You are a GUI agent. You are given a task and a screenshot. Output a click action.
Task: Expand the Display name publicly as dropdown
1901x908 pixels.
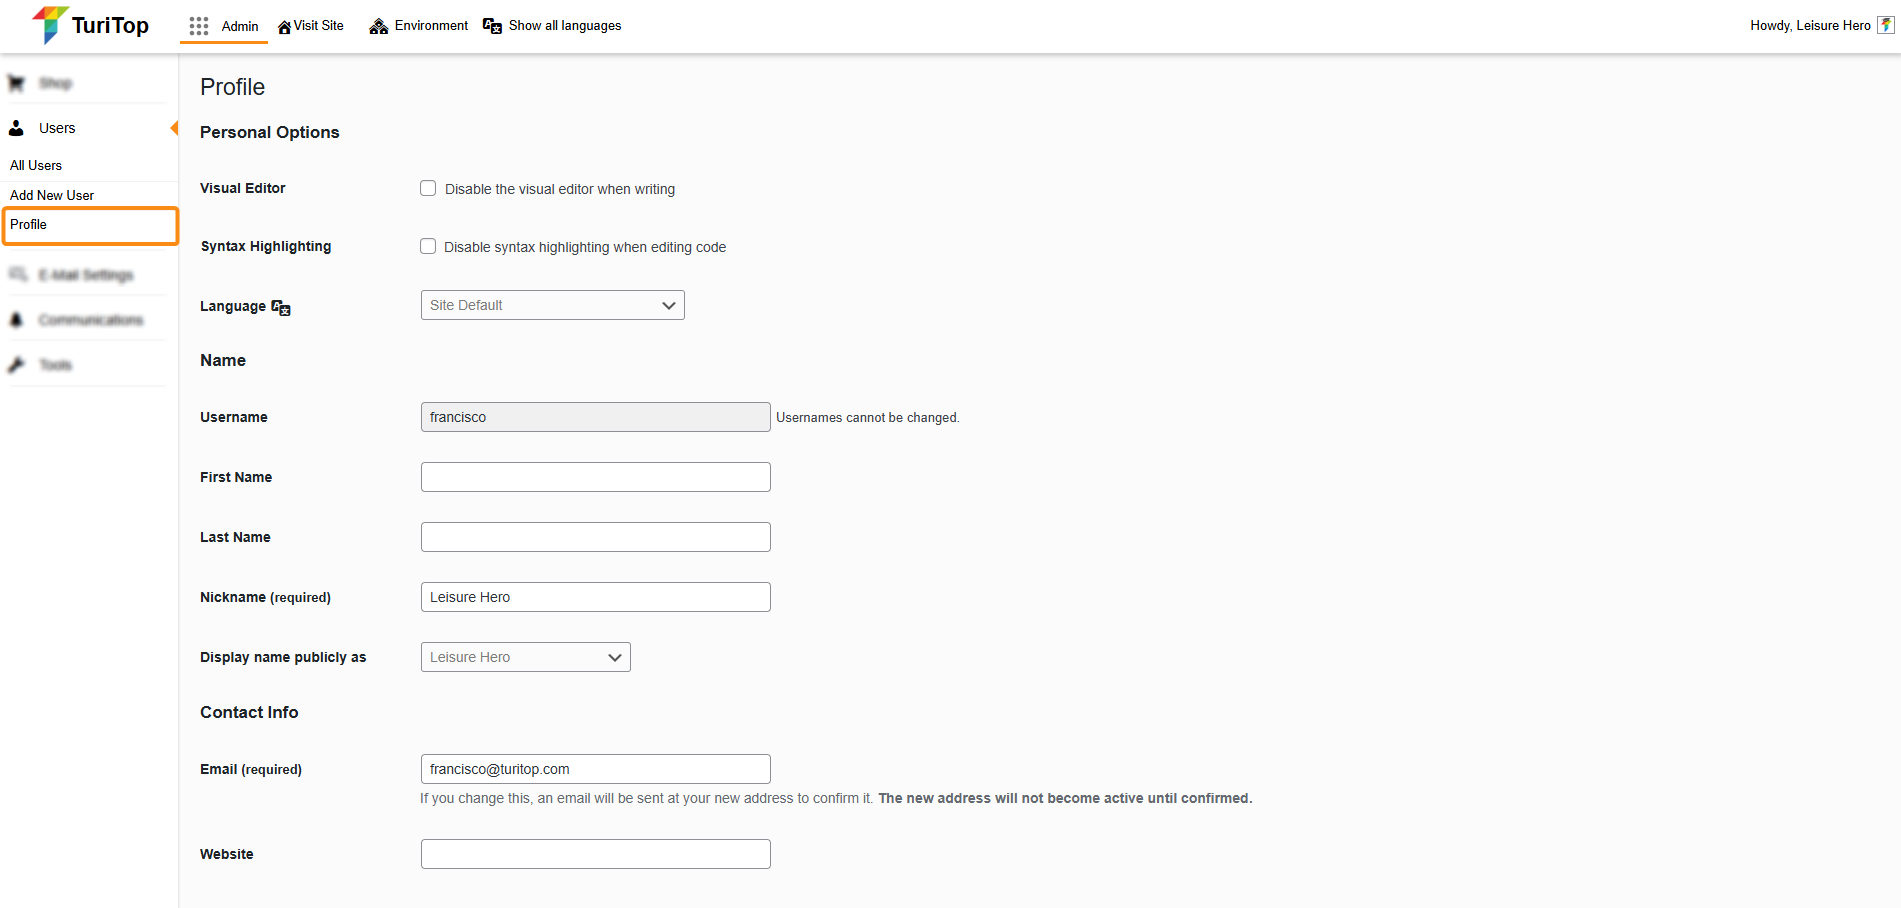pyautogui.click(x=525, y=657)
